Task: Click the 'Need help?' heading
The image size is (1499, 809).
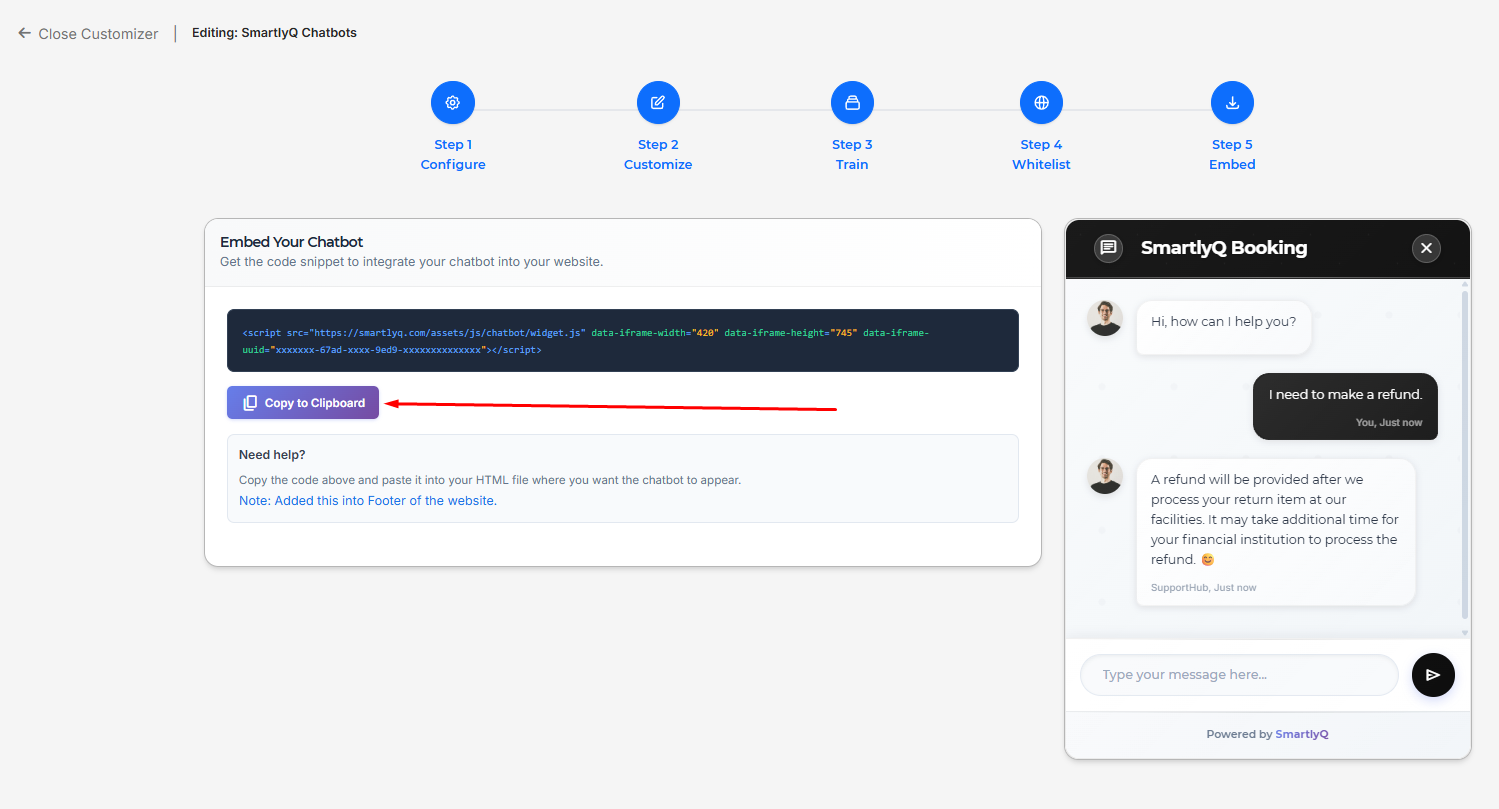Action: (272, 455)
